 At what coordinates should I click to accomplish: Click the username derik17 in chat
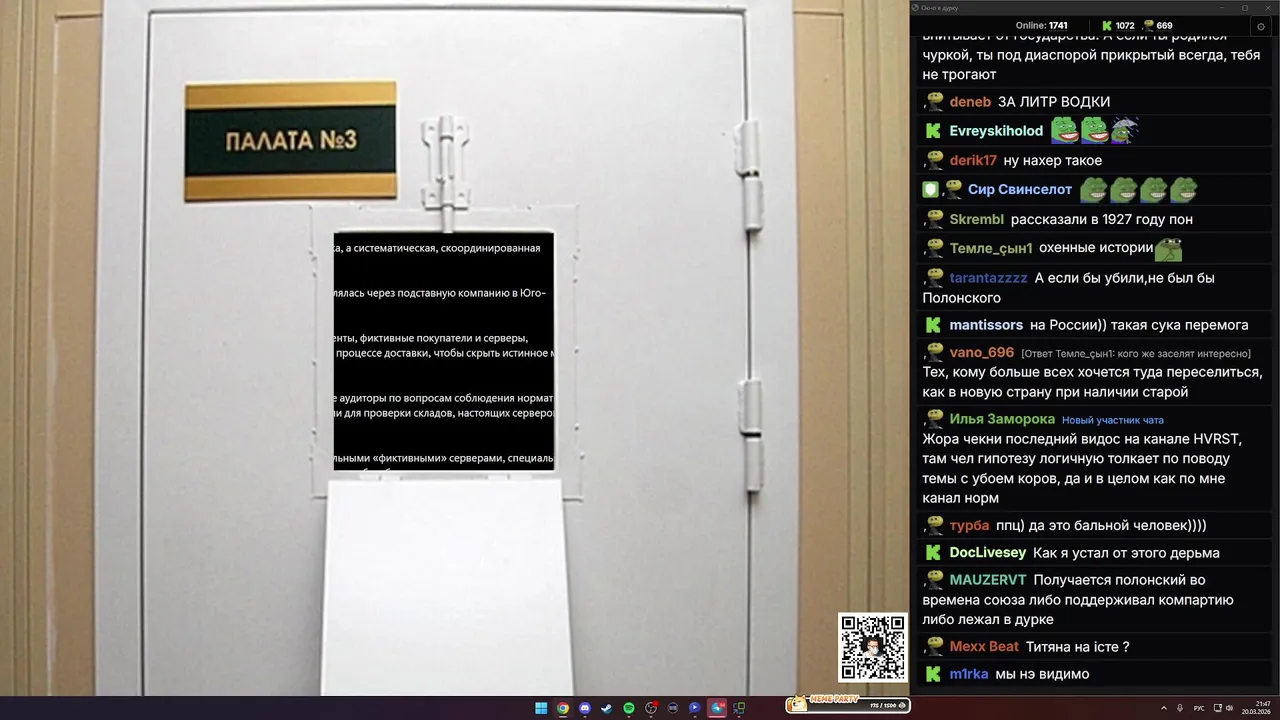973,160
